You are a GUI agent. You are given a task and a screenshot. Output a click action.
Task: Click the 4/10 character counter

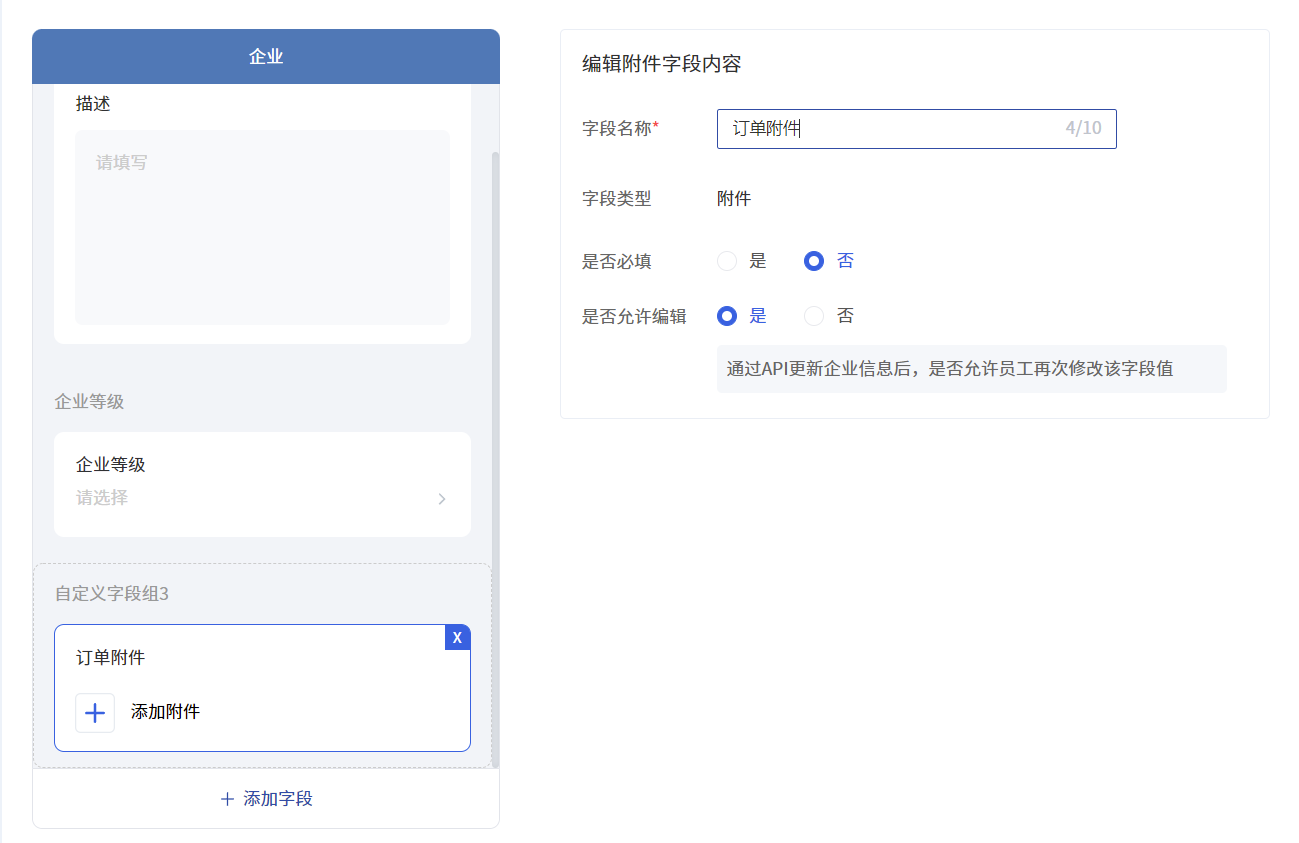tap(1083, 128)
